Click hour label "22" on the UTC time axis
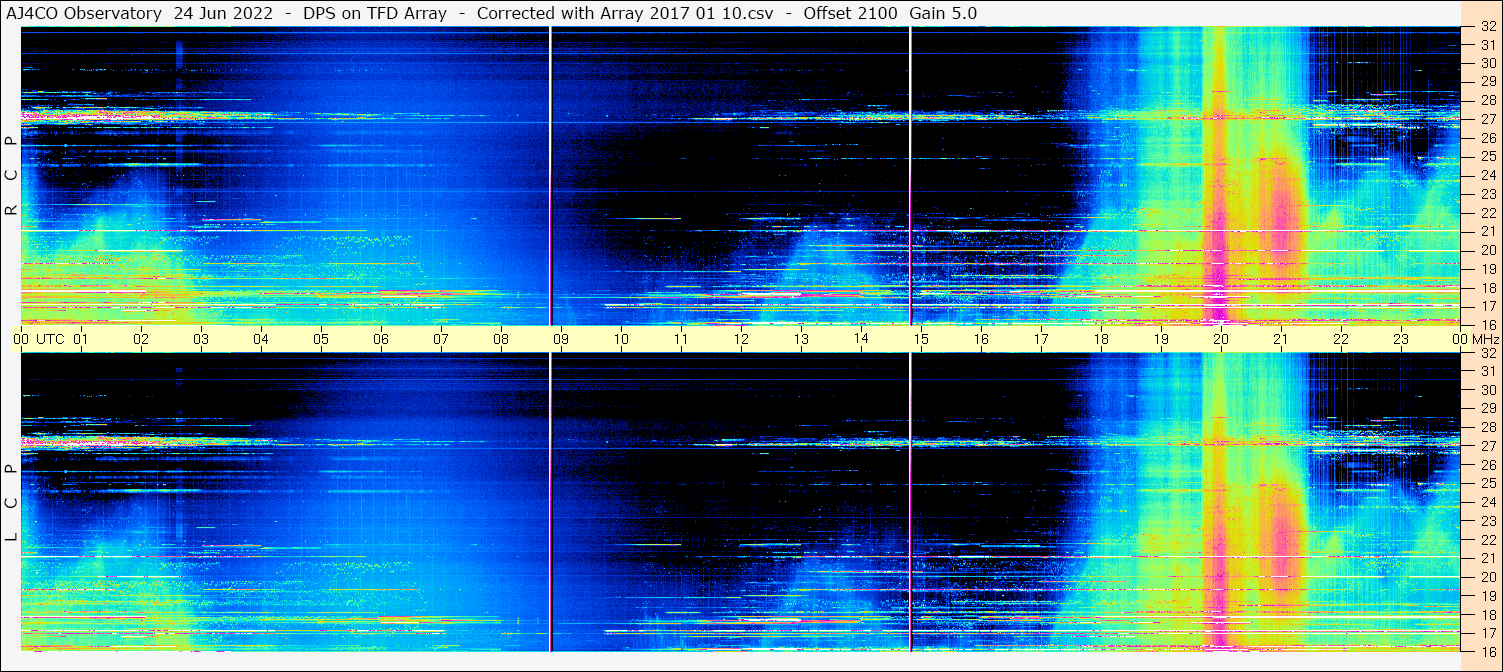This screenshot has width=1503, height=672. [x=1341, y=339]
